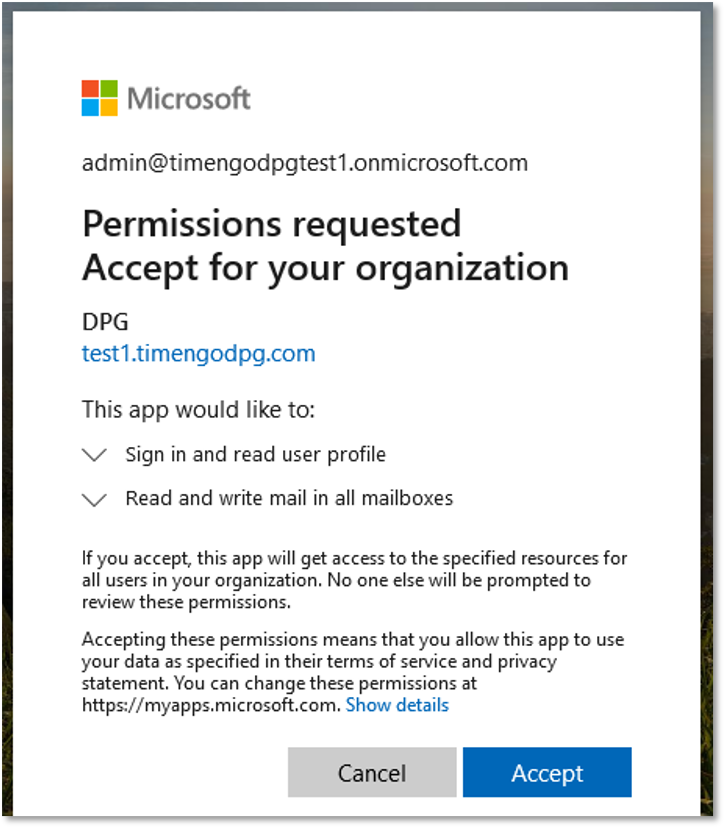
Task: Click the https://myapps.microsoft.com URL text
Action: (x=211, y=705)
